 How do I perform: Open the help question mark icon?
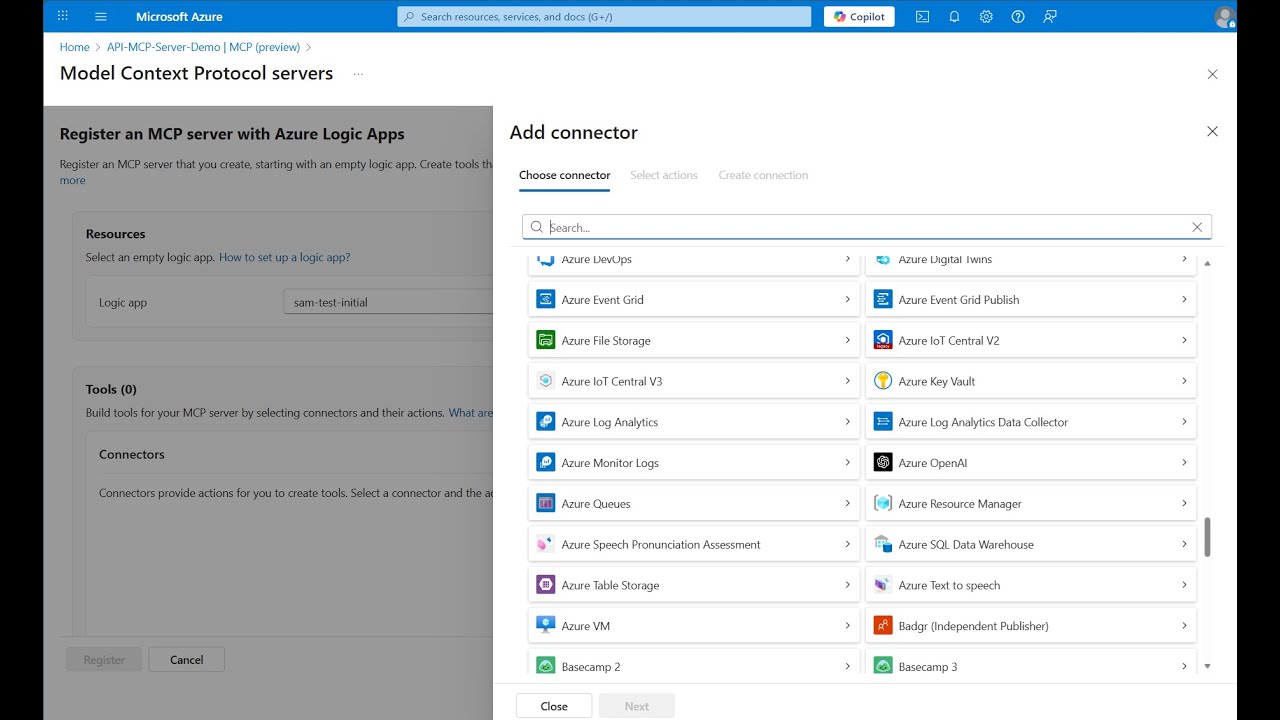pos(1018,16)
